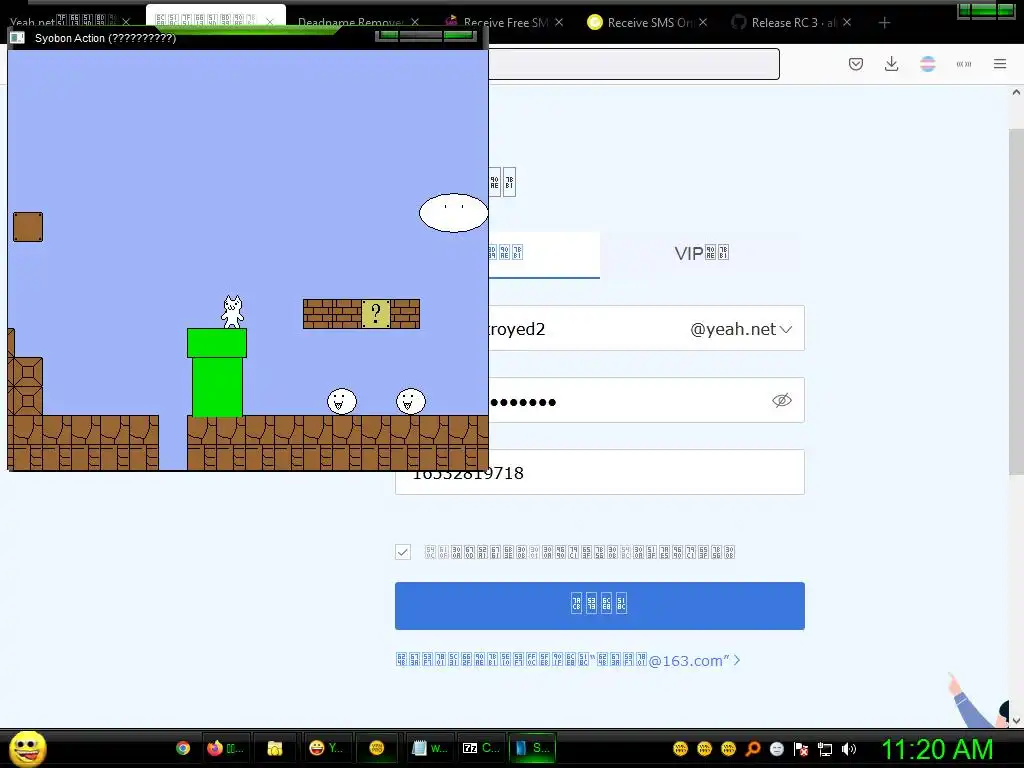Close the Release RC 3 tab
Image resolution: width=1024 pixels, height=768 pixels.
pos(847,23)
